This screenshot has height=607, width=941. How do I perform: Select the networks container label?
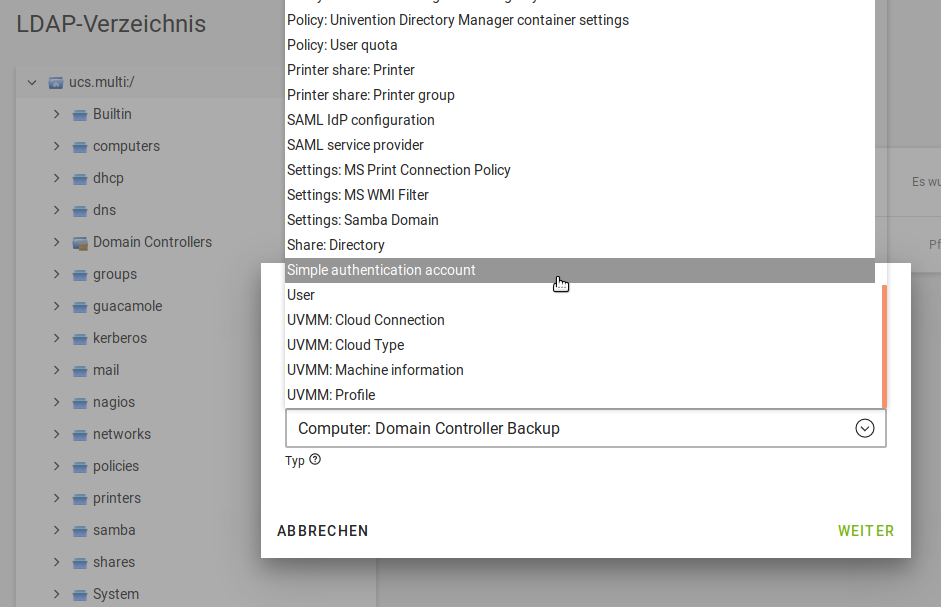click(x=122, y=434)
